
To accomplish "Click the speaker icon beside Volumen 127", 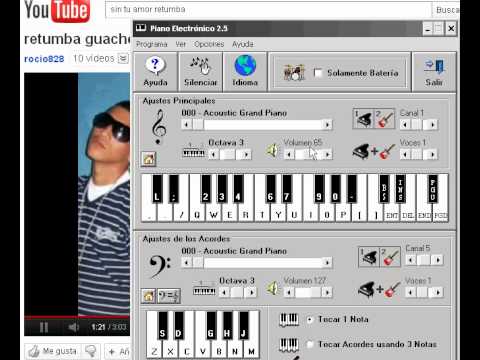I will [273, 288].
